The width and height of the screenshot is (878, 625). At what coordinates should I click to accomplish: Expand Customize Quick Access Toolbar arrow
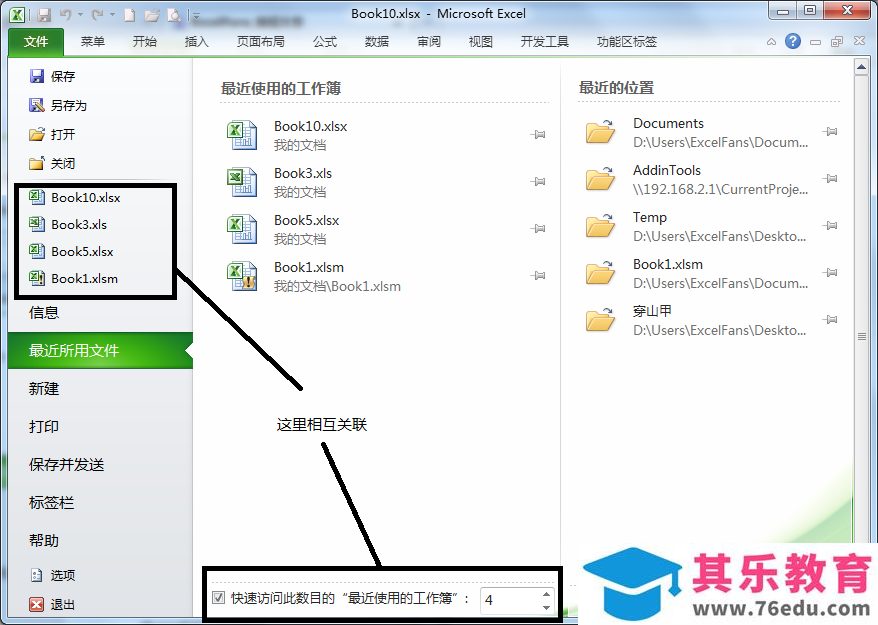(195, 16)
